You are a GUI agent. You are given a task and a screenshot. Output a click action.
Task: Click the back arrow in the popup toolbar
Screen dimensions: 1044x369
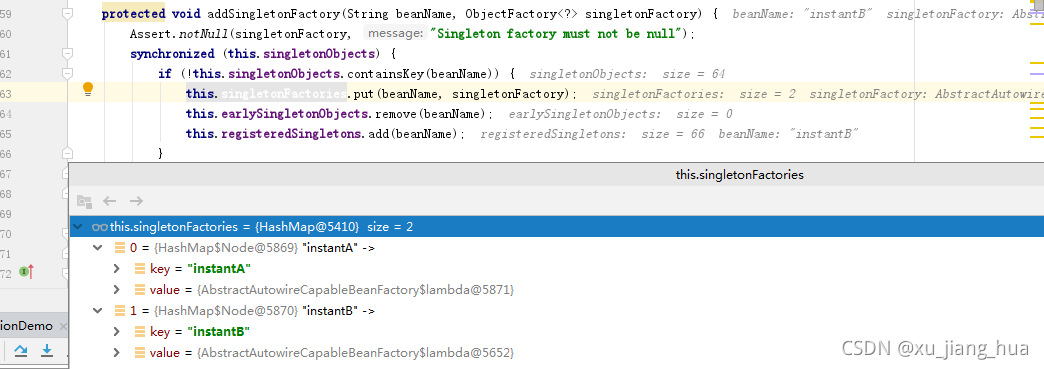(x=110, y=200)
